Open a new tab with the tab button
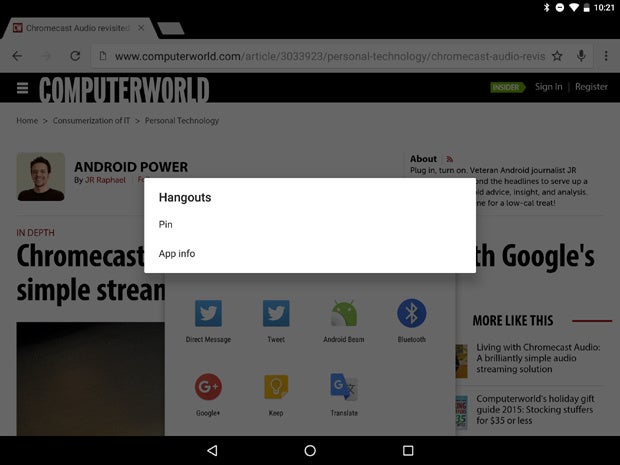The image size is (620, 465). tap(171, 28)
